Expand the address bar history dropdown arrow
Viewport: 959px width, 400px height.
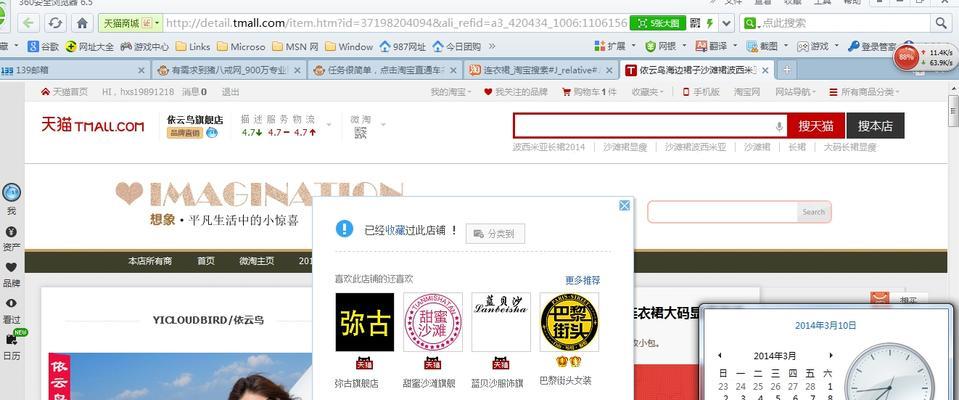[x=726, y=23]
